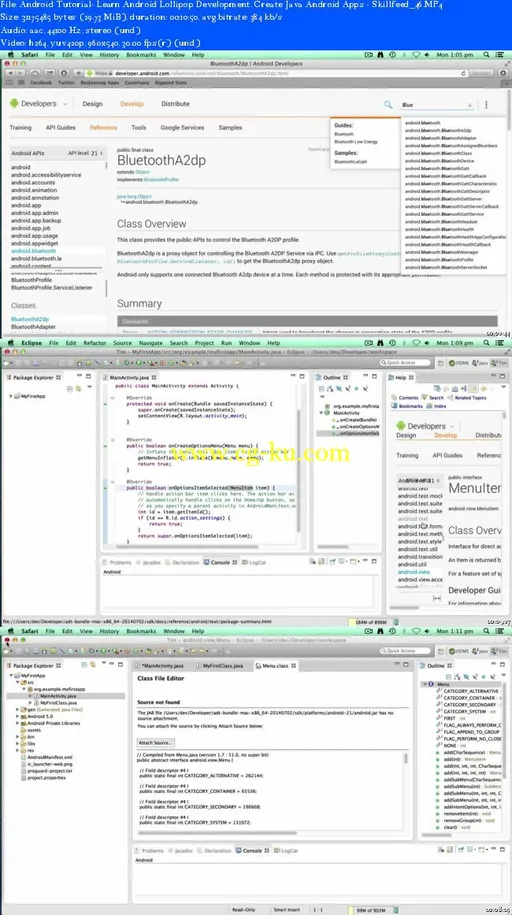The width and height of the screenshot is (512, 915).
Task: Collapse the src folder in Package Explorer
Action: (x=17, y=682)
